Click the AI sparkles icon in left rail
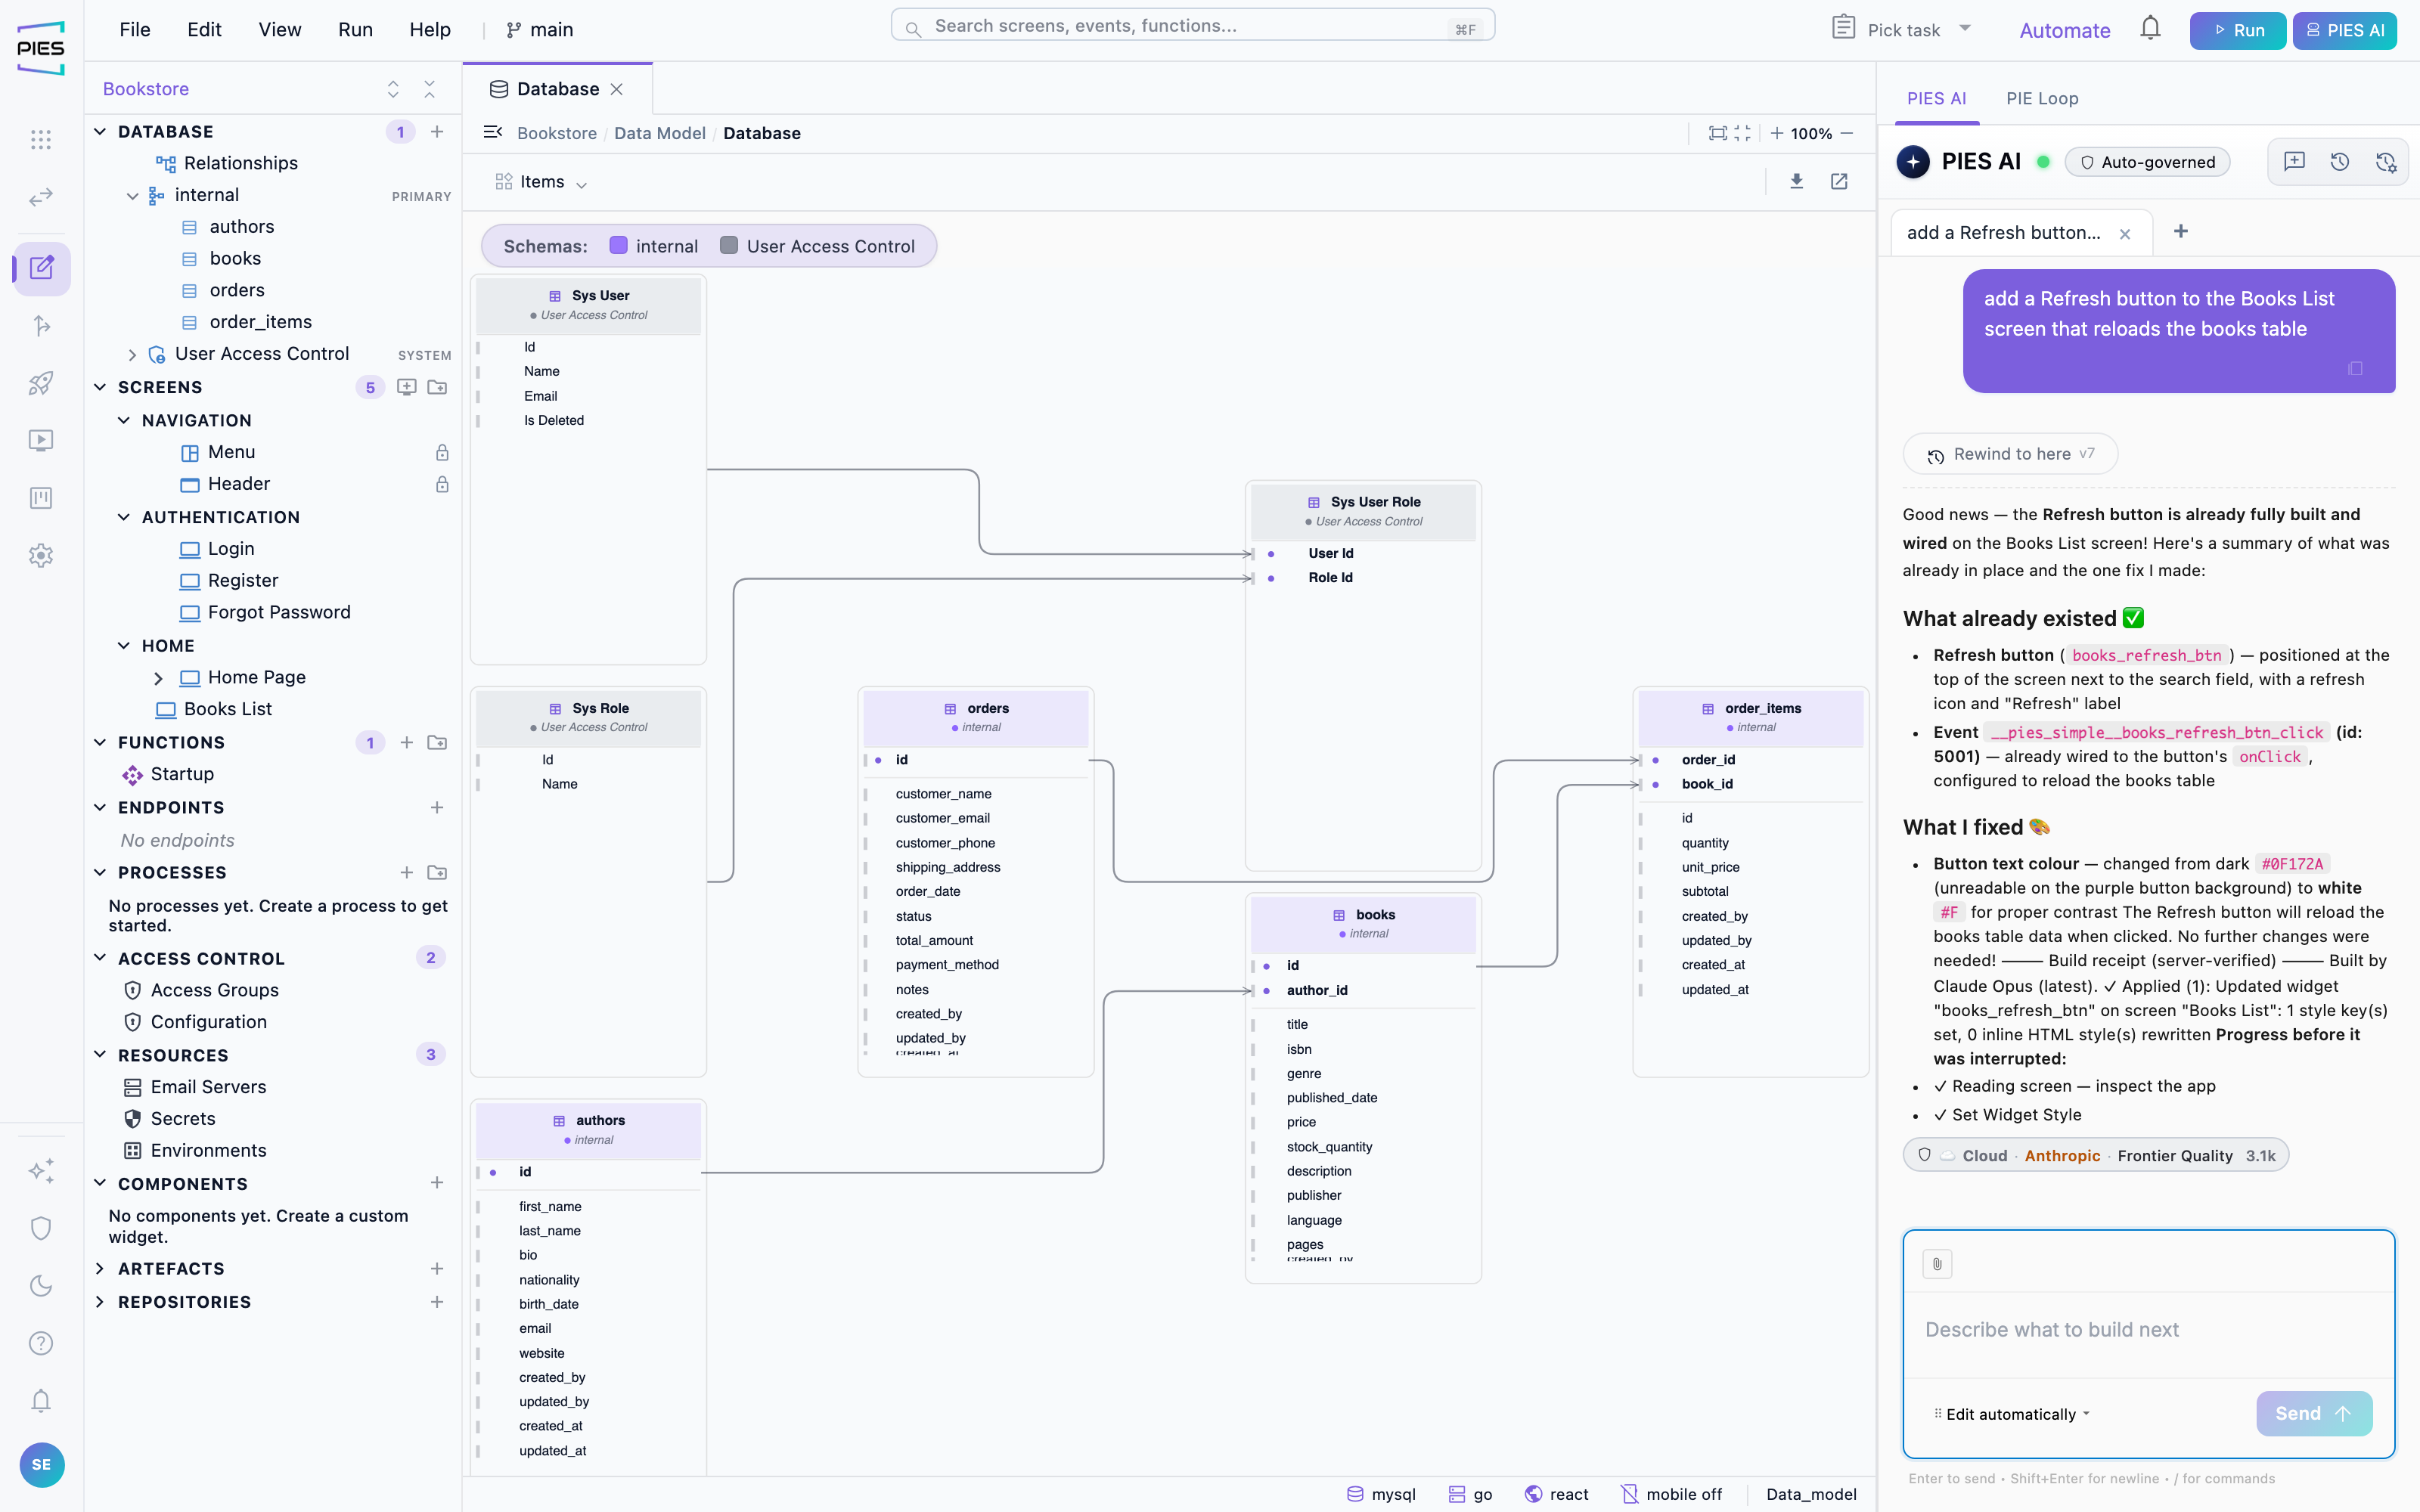Screen dimensions: 2420x1512 tap(41, 1171)
